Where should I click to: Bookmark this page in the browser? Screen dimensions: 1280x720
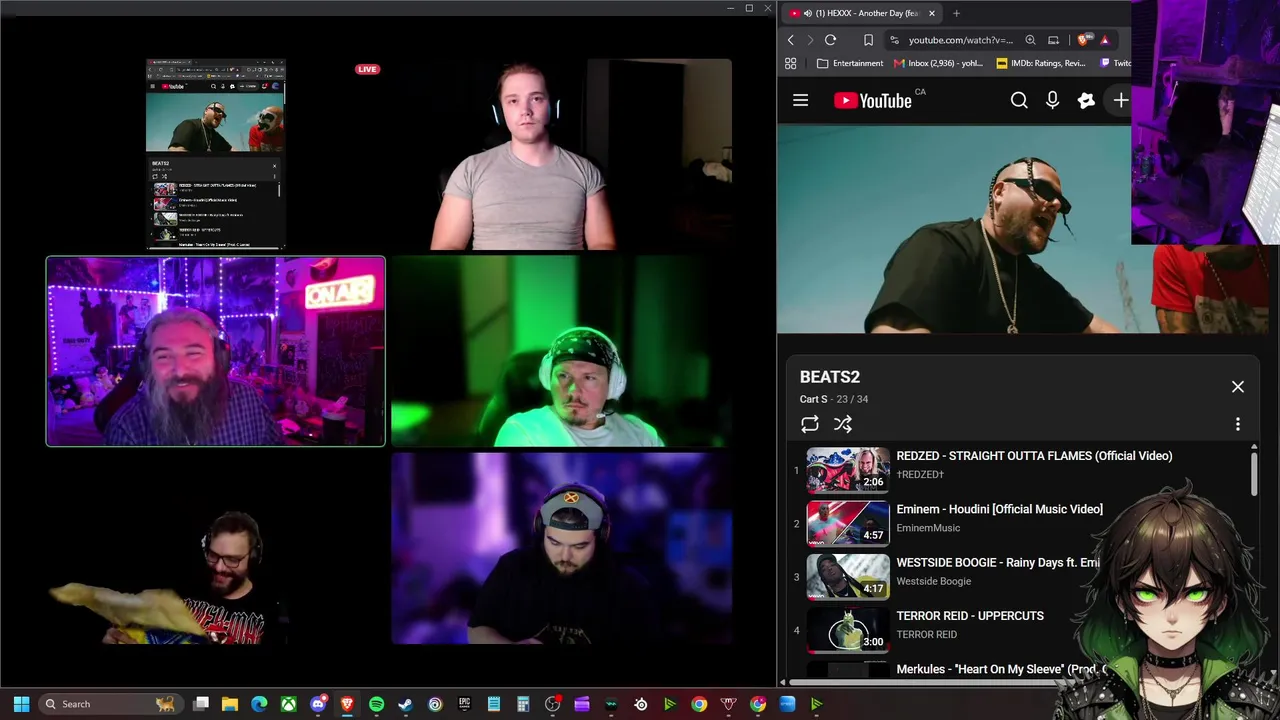click(868, 40)
